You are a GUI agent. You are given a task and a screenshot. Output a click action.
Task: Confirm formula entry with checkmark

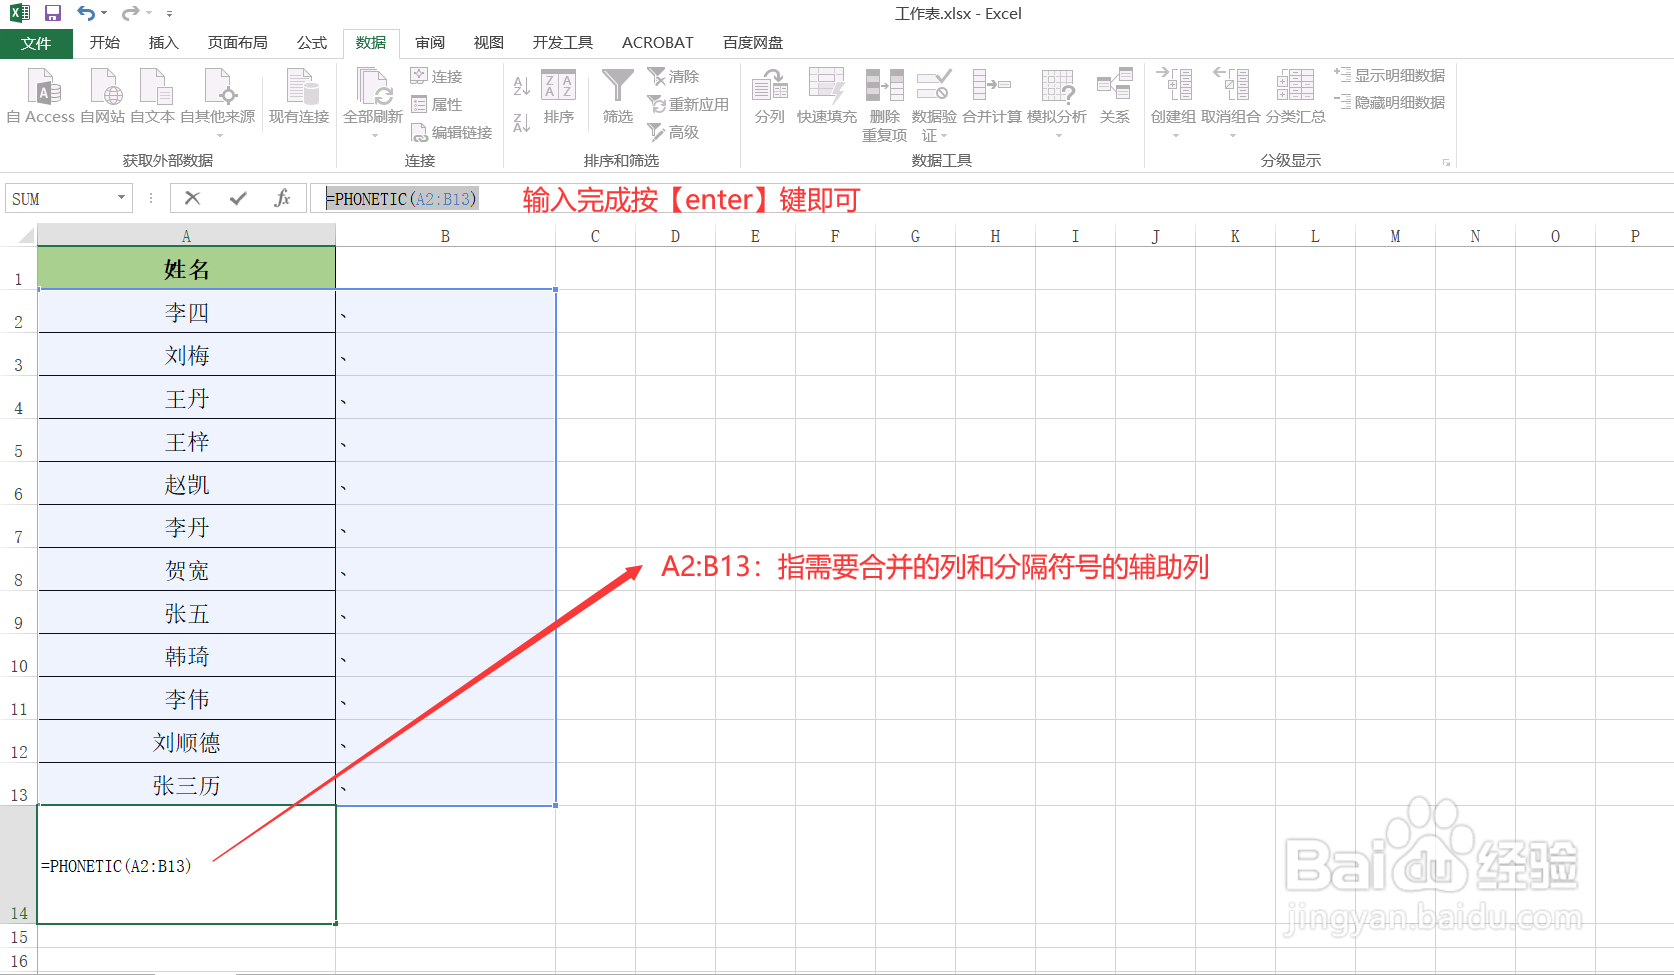238,198
